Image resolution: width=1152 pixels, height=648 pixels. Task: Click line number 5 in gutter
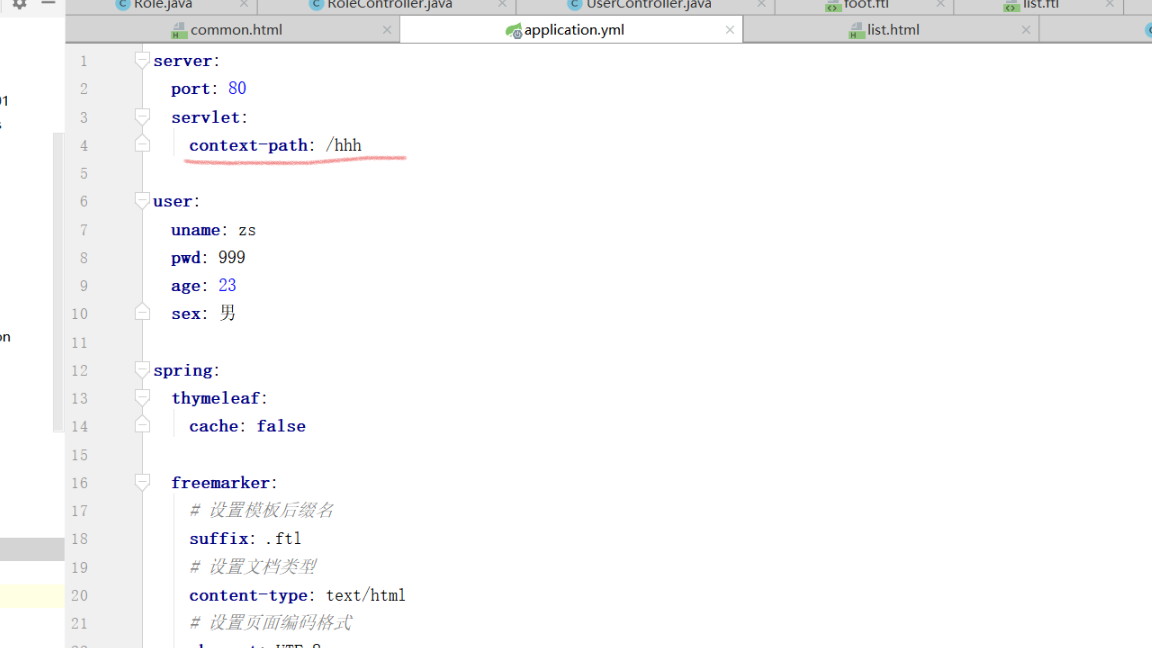(x=84, y=173)
